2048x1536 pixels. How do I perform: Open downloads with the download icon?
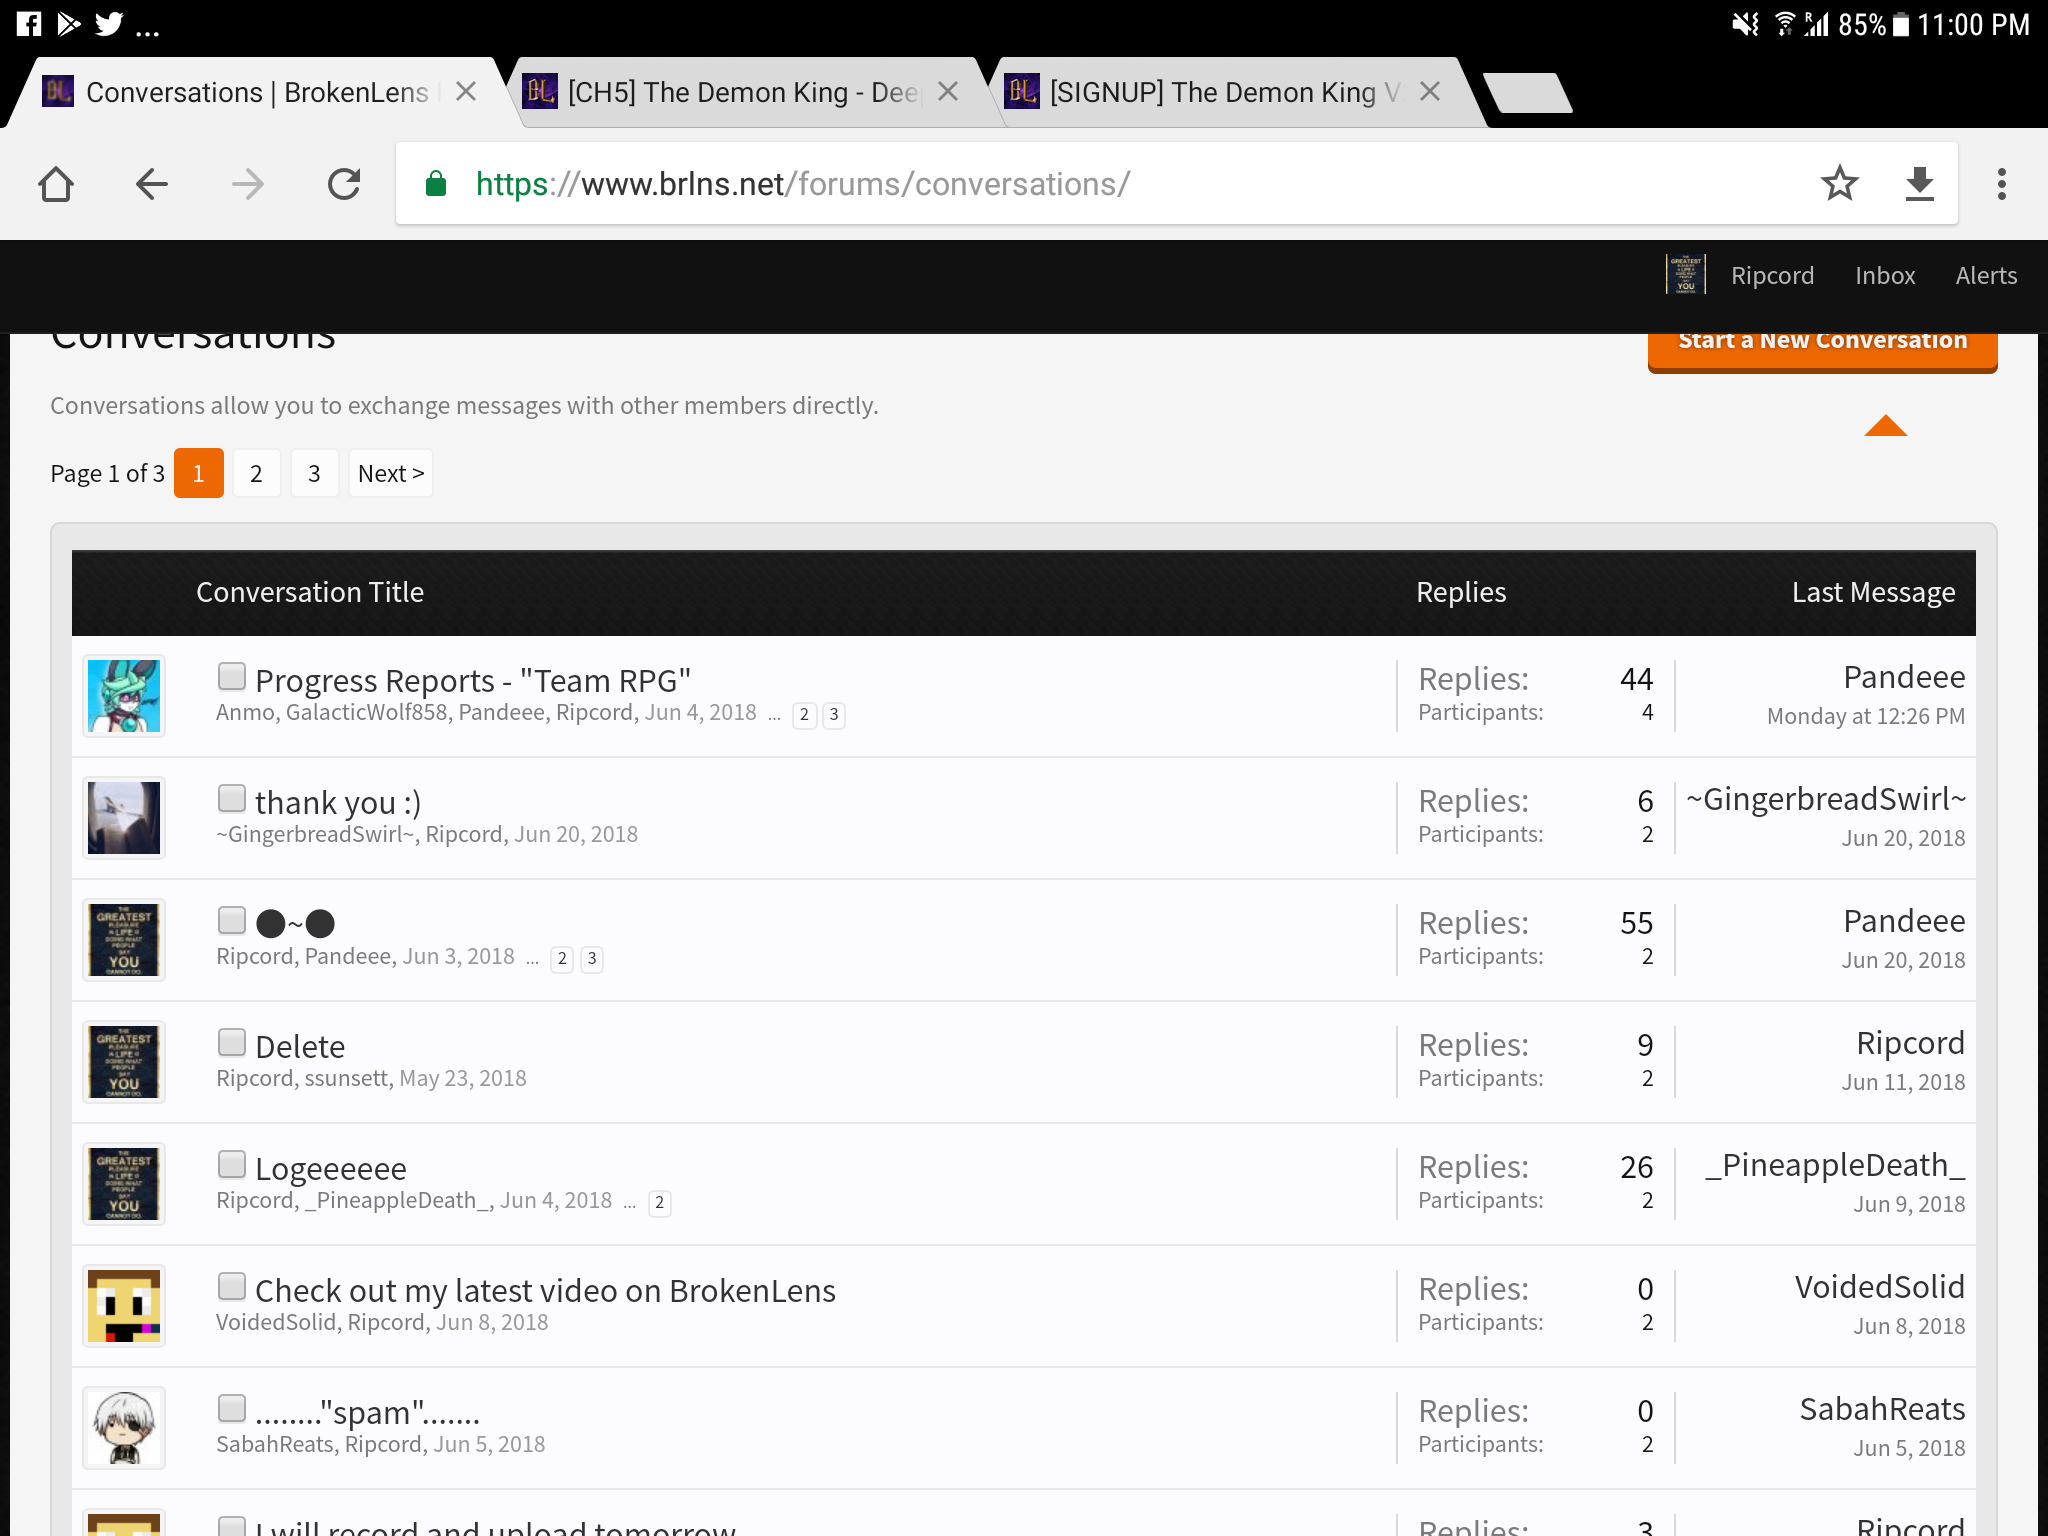(1919, 184)
